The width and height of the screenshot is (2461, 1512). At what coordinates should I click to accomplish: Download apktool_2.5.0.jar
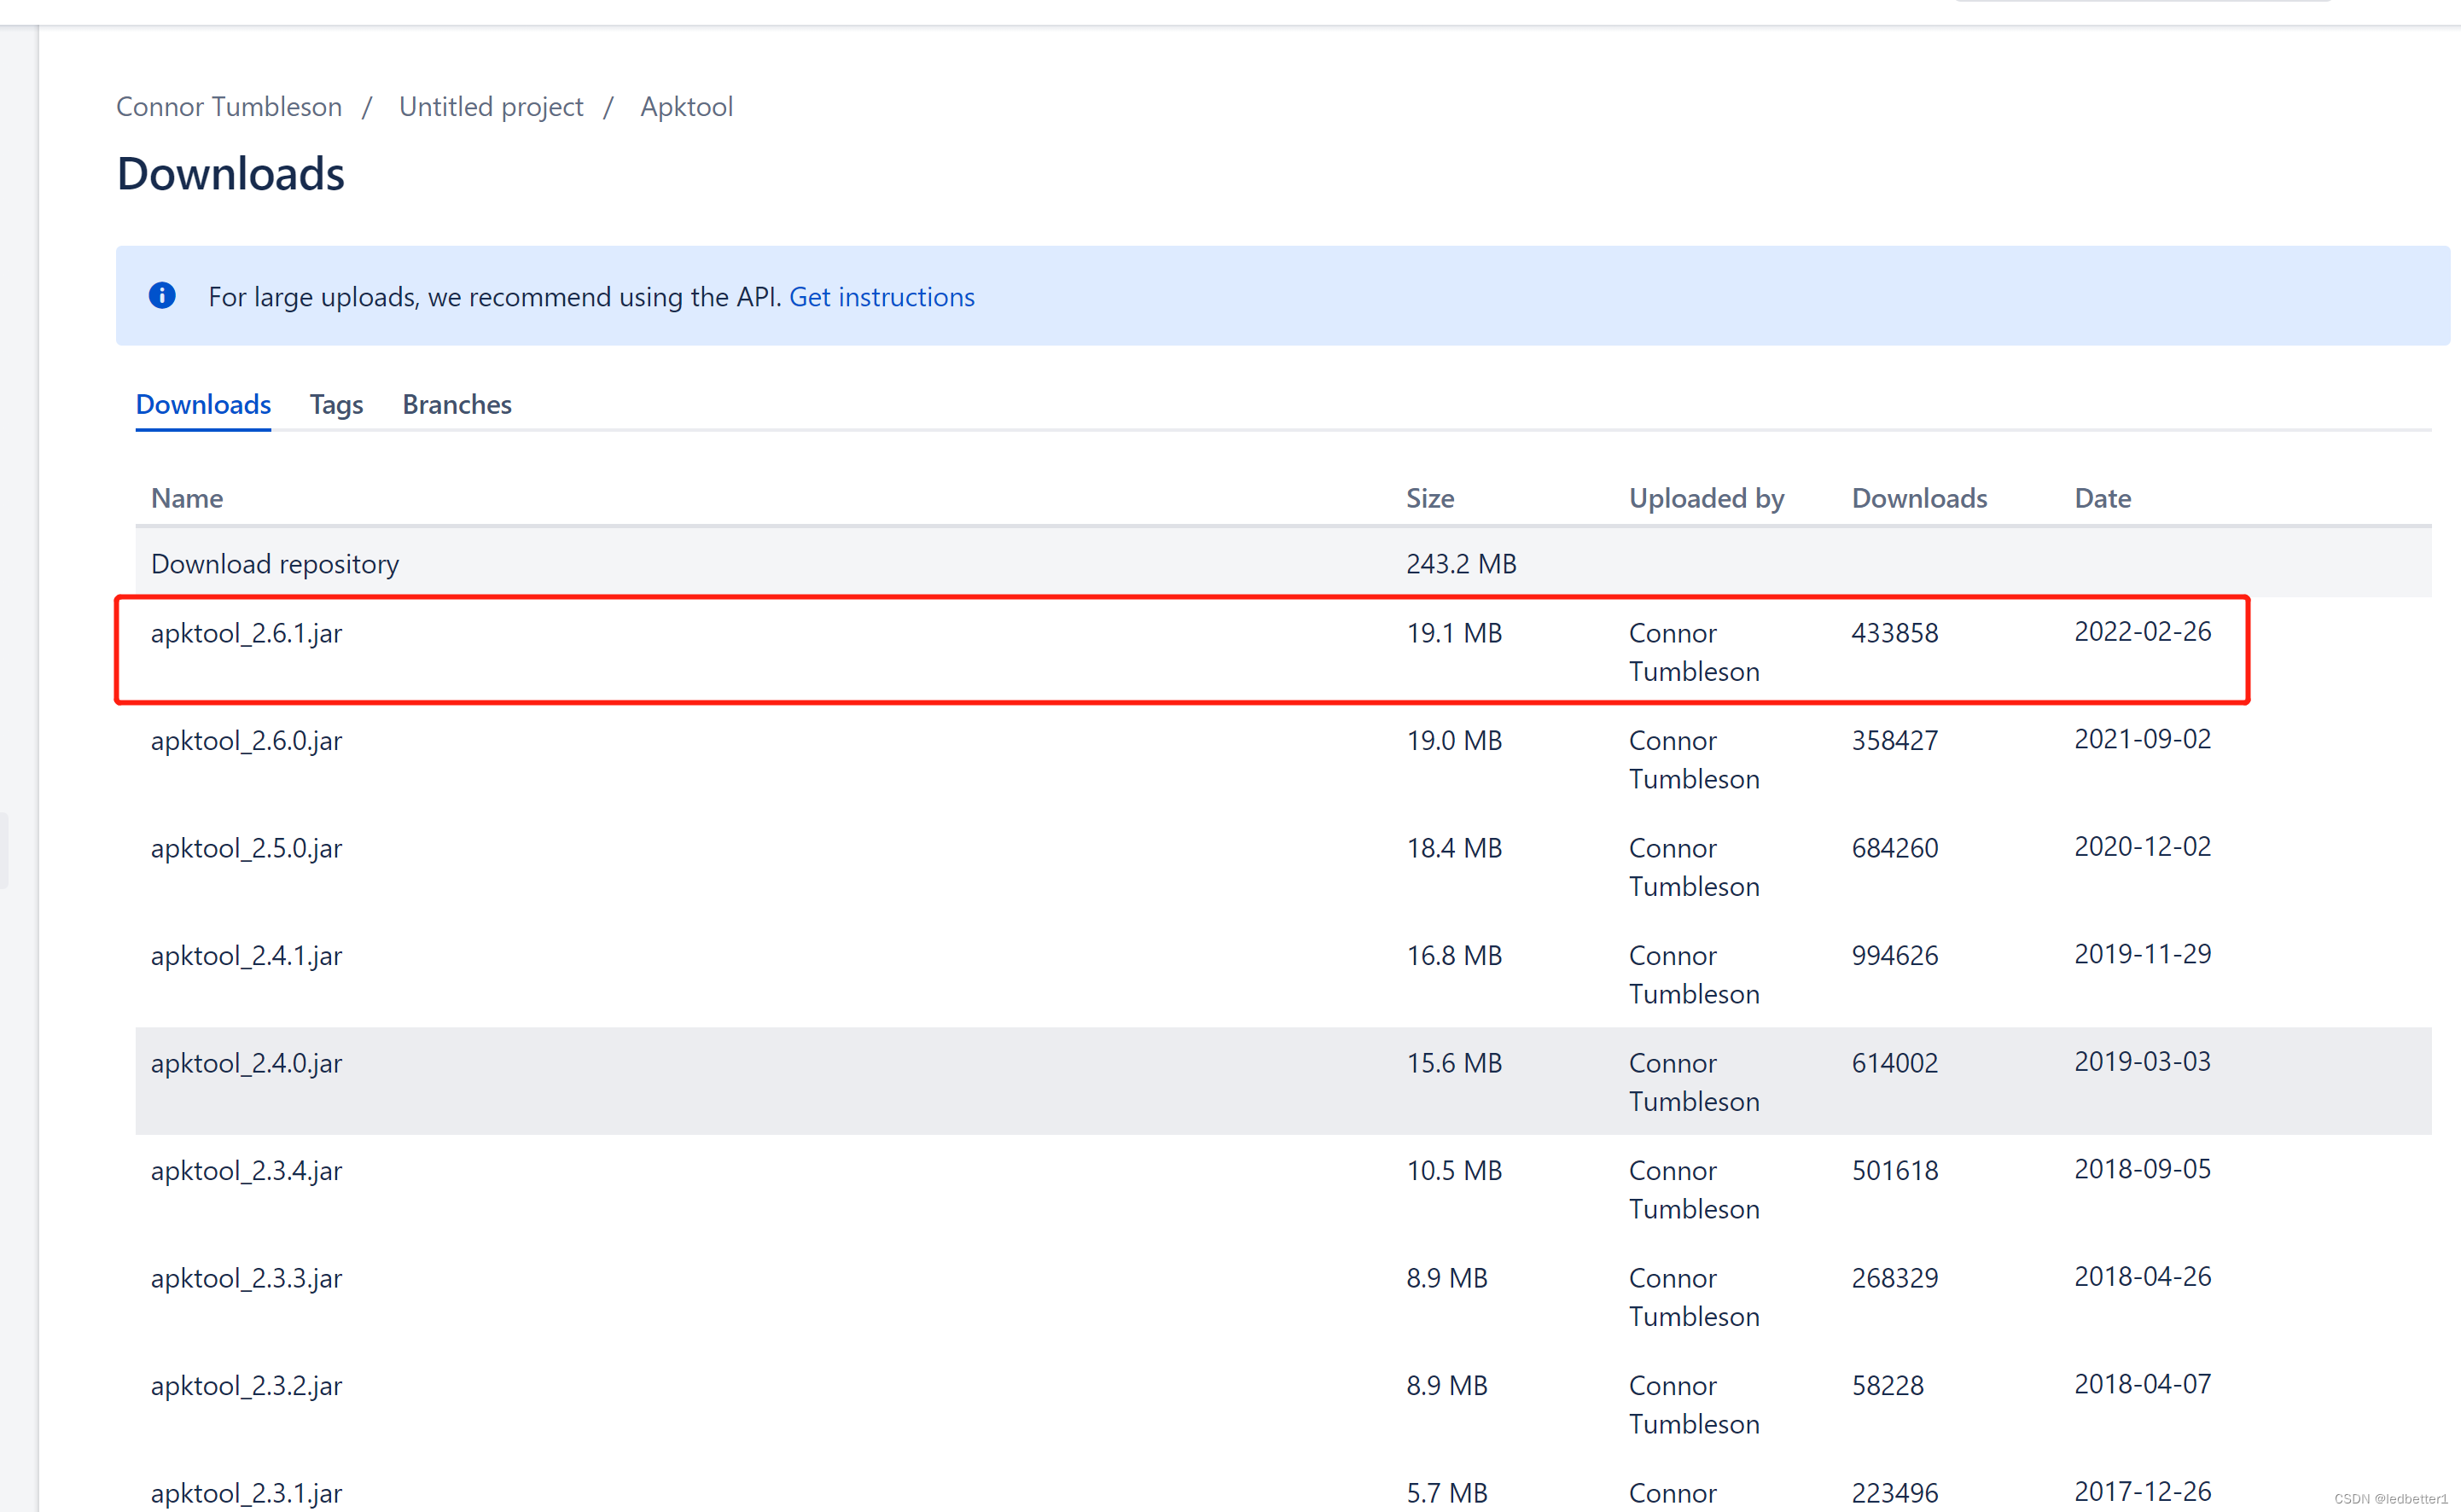click(246, 848)
